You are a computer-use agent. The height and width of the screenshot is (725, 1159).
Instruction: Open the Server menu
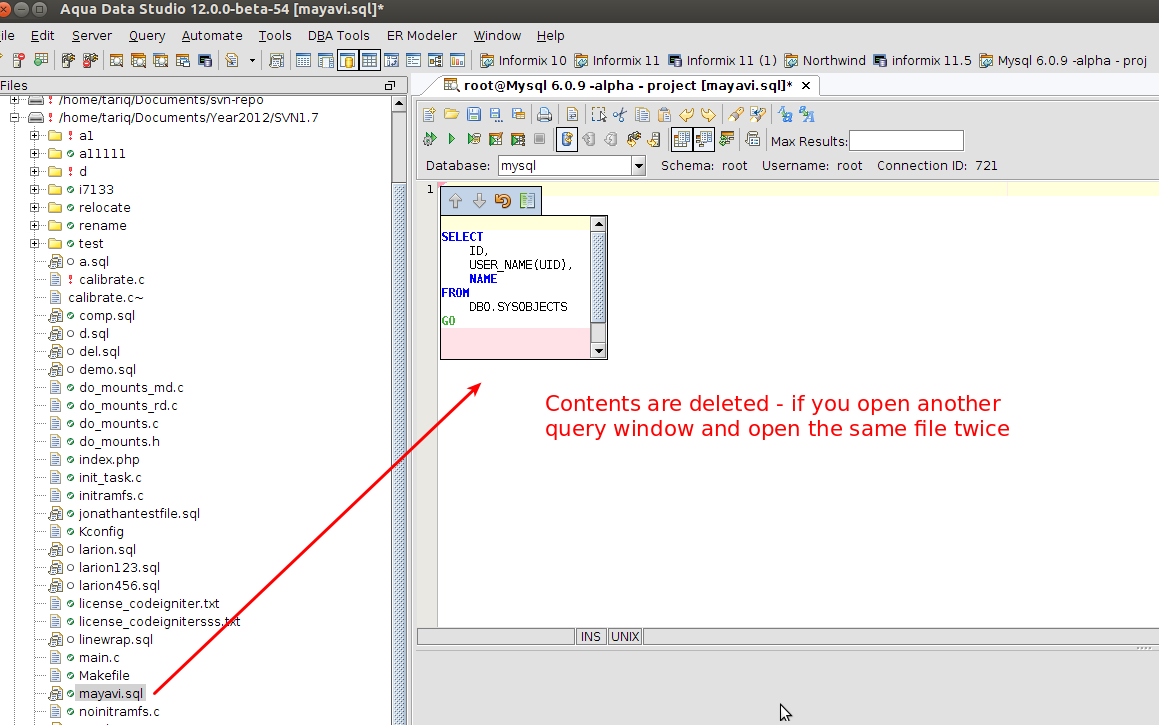coord(92,35)
